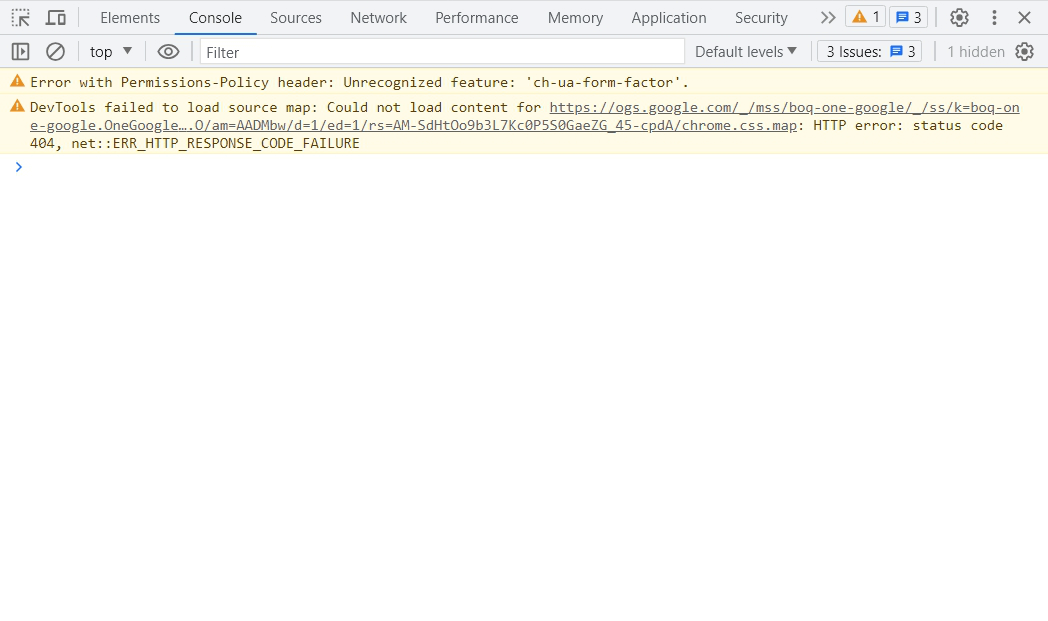The height and width of the screenshot is (621, 1048).
Task: Focus the Filter input field
Action: pyautogui.click(x=442, y=51)
